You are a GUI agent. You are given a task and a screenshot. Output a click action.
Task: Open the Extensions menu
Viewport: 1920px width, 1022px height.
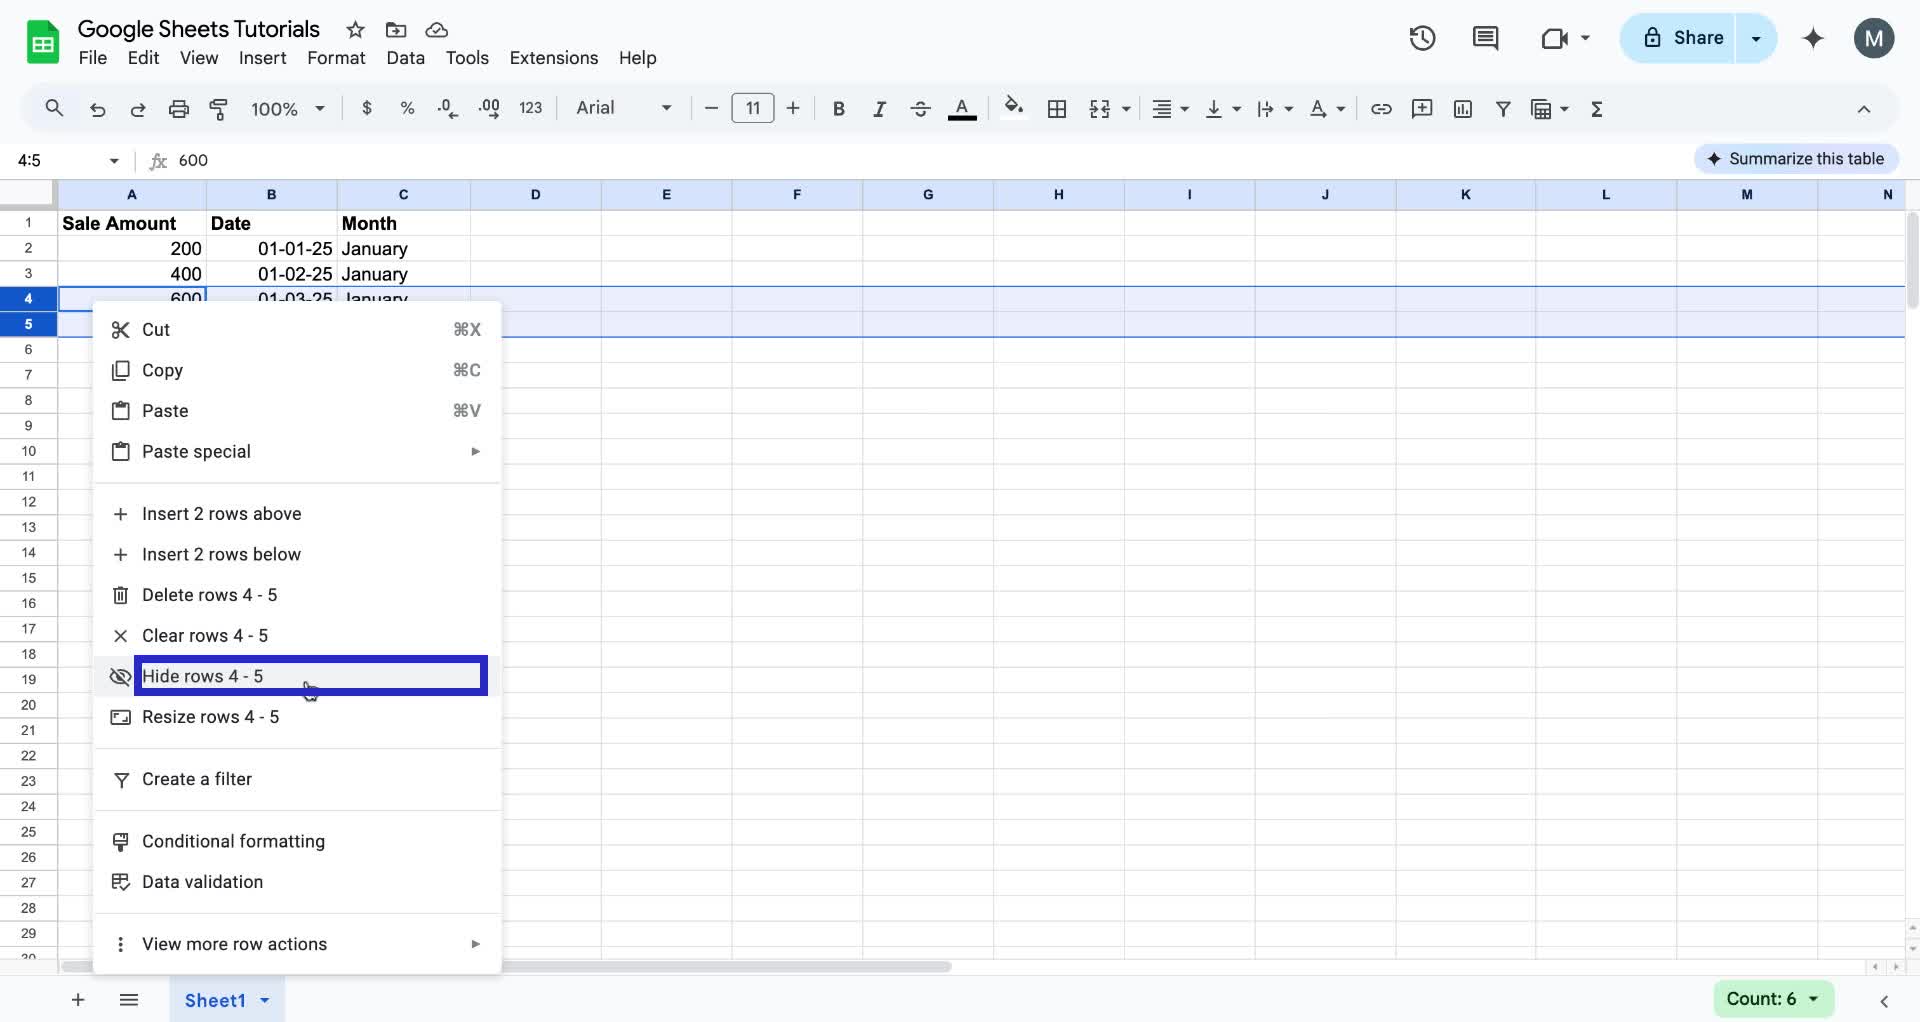tap(553, 58)
